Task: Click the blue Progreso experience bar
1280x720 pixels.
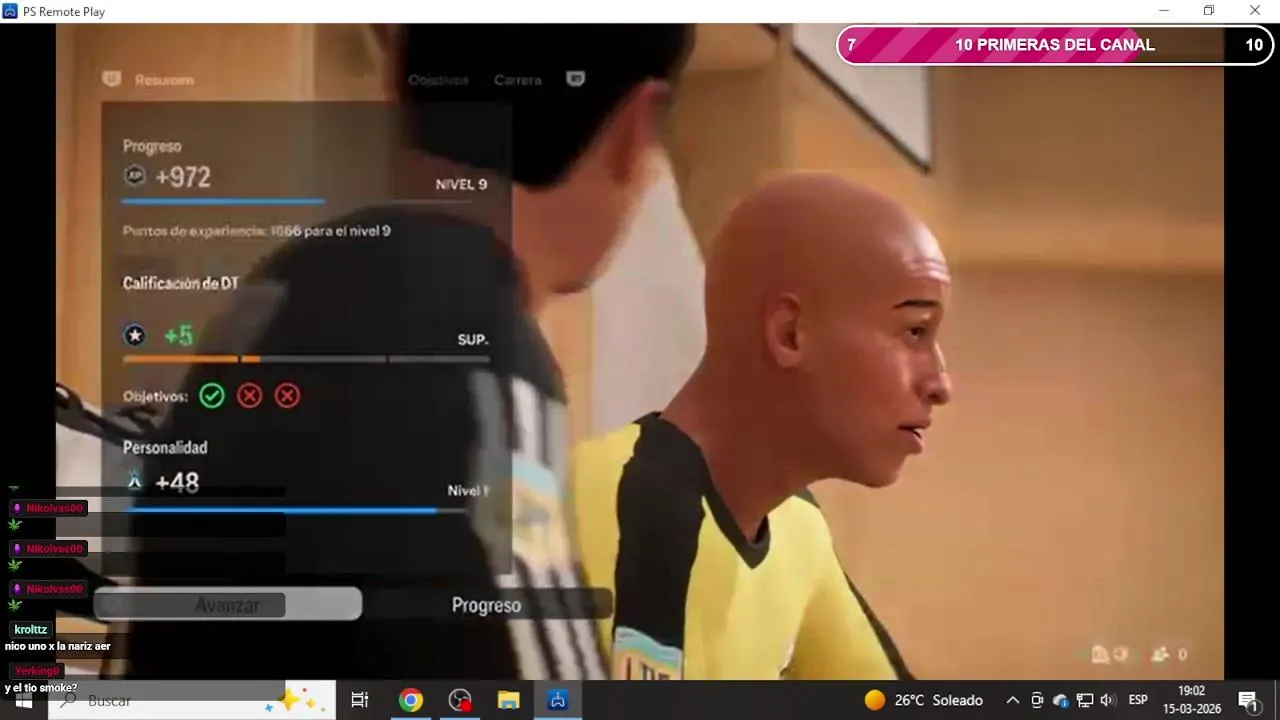Action: pos(296,201)
